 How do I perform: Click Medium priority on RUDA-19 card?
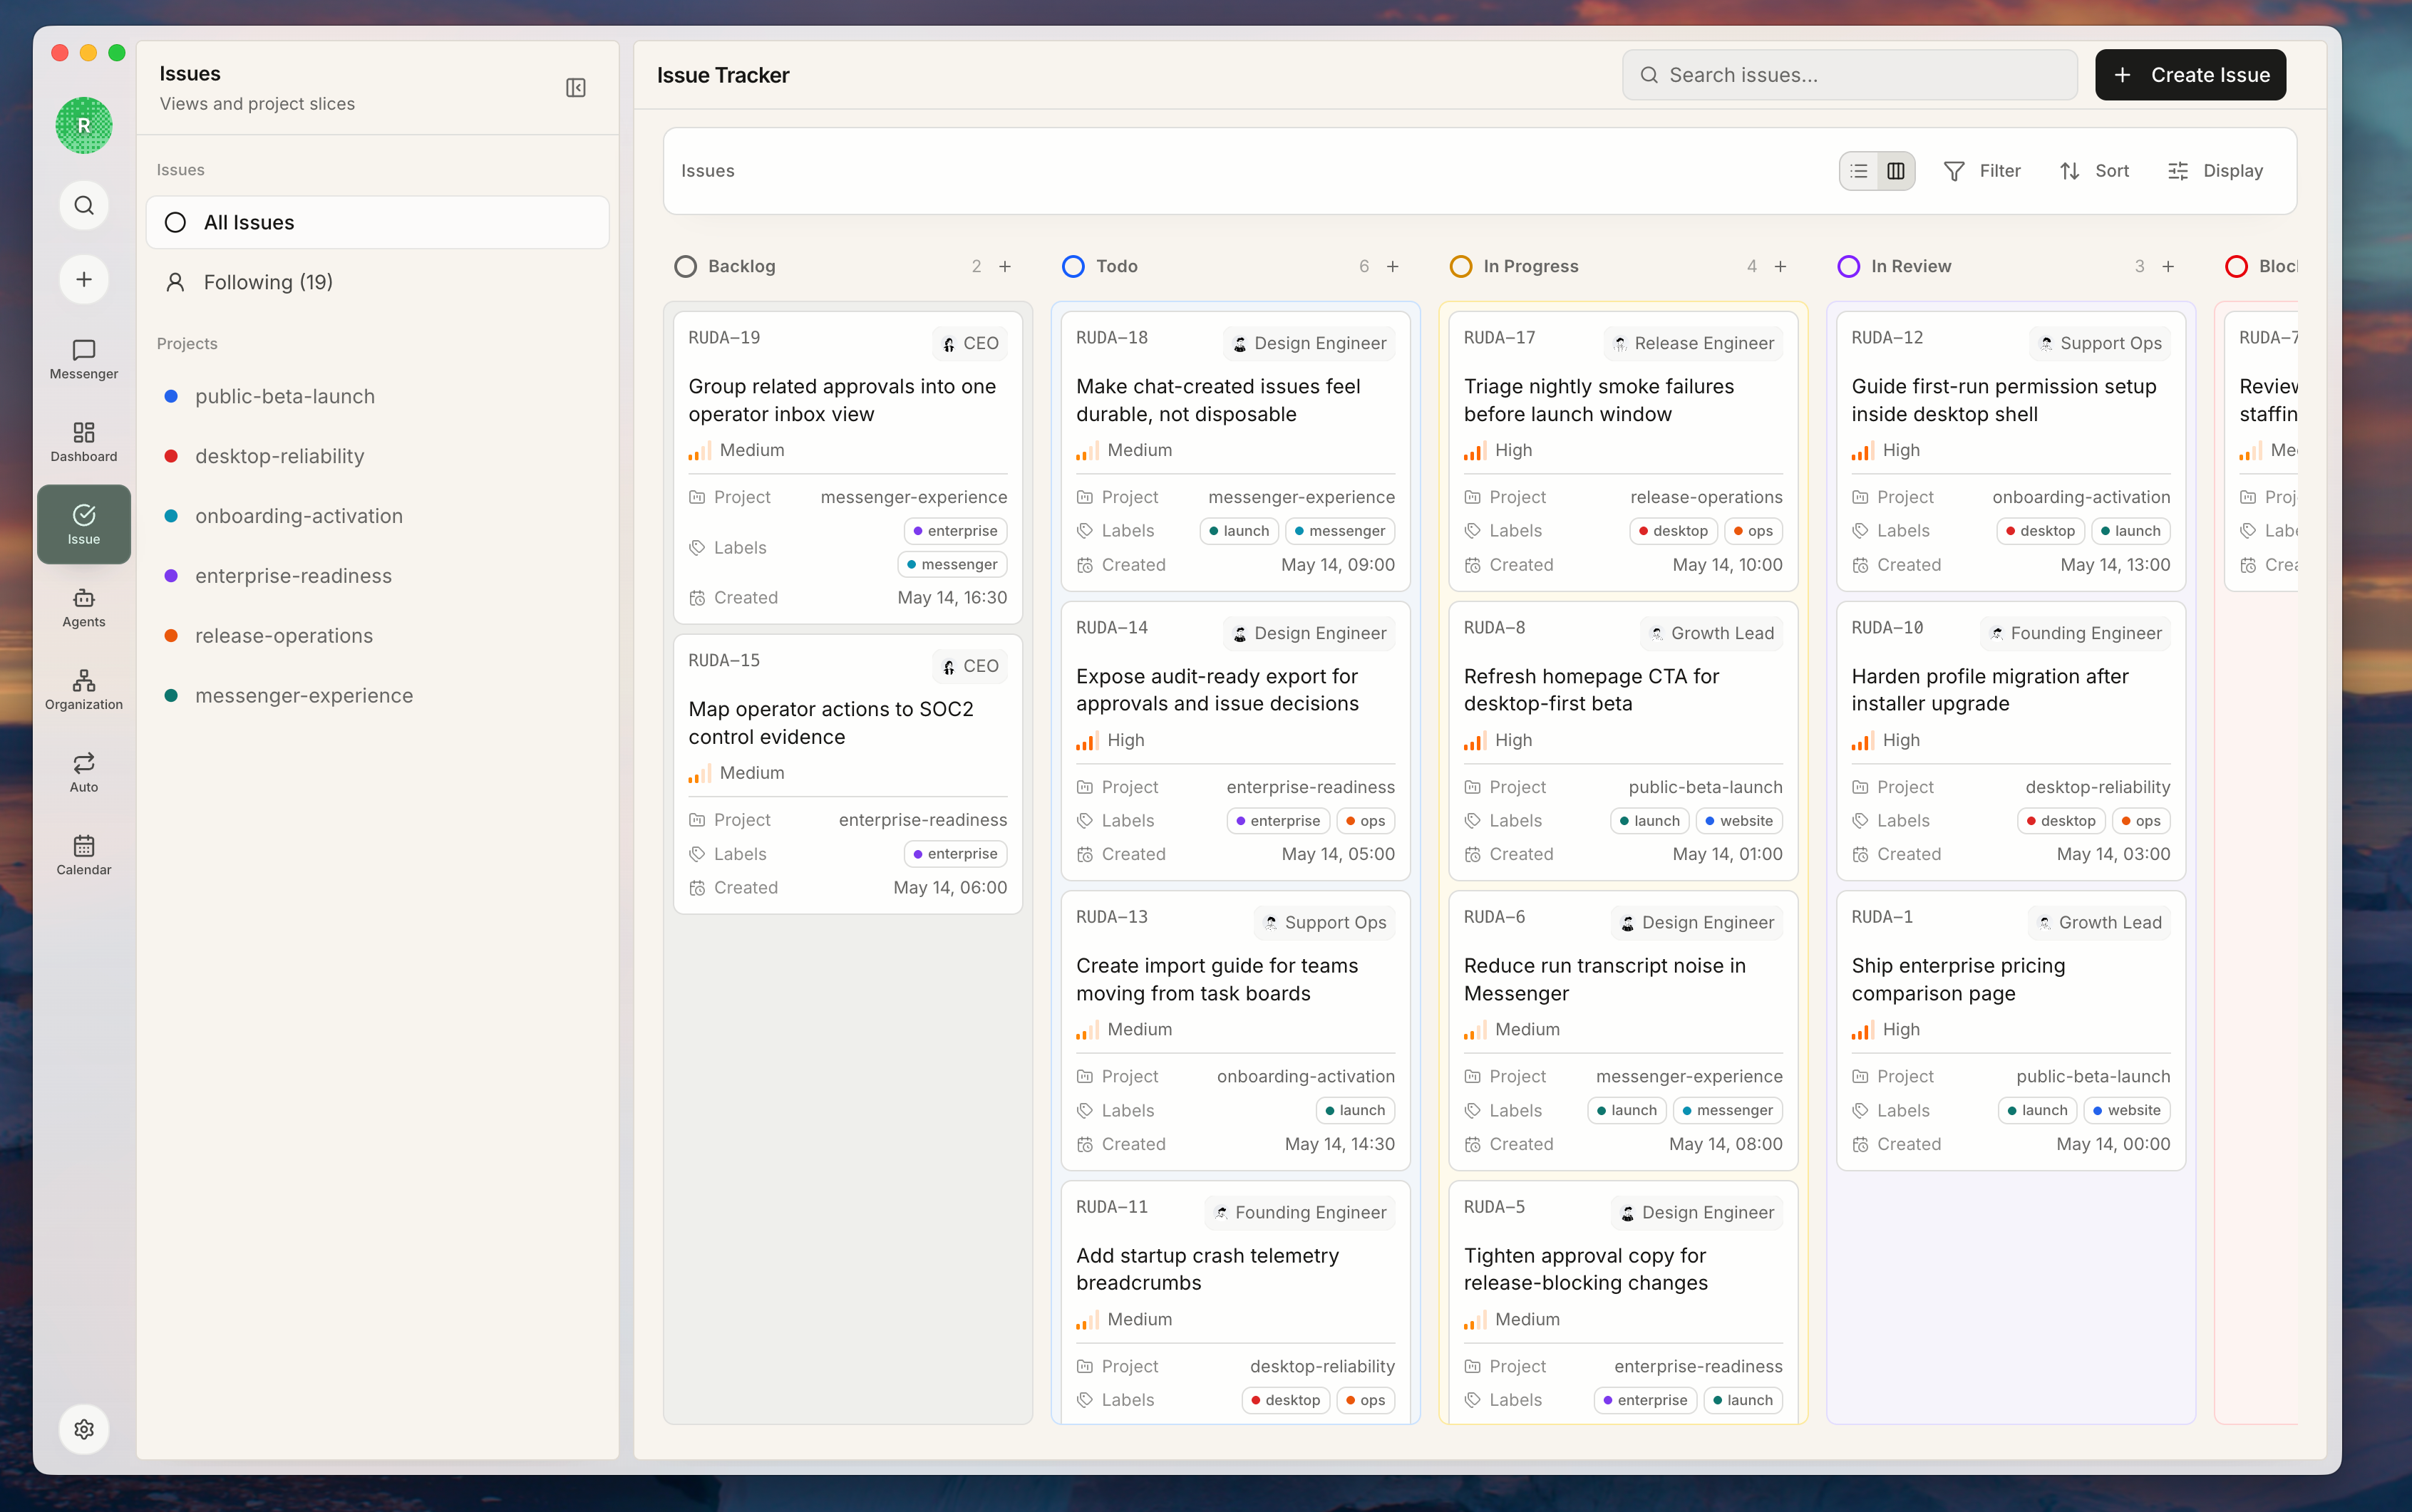coord(737,450)
